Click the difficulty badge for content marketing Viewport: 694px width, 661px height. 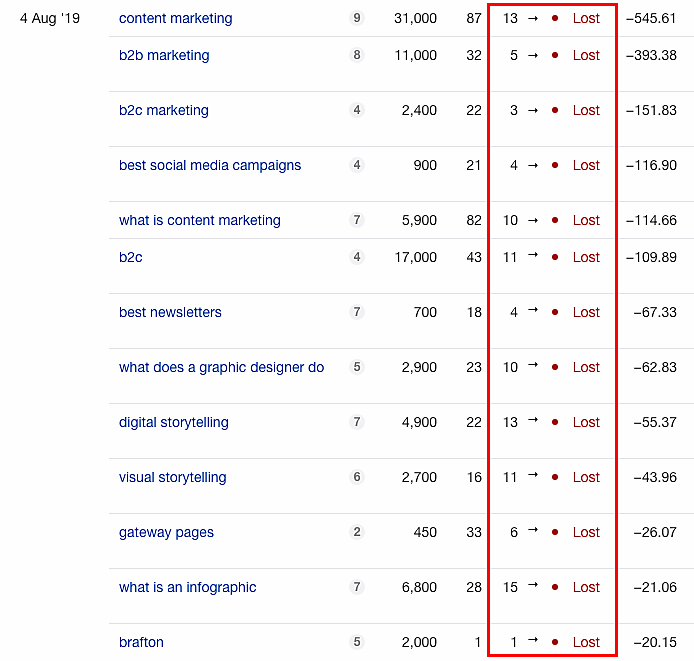pyautogui.click(x=357, y=18)
